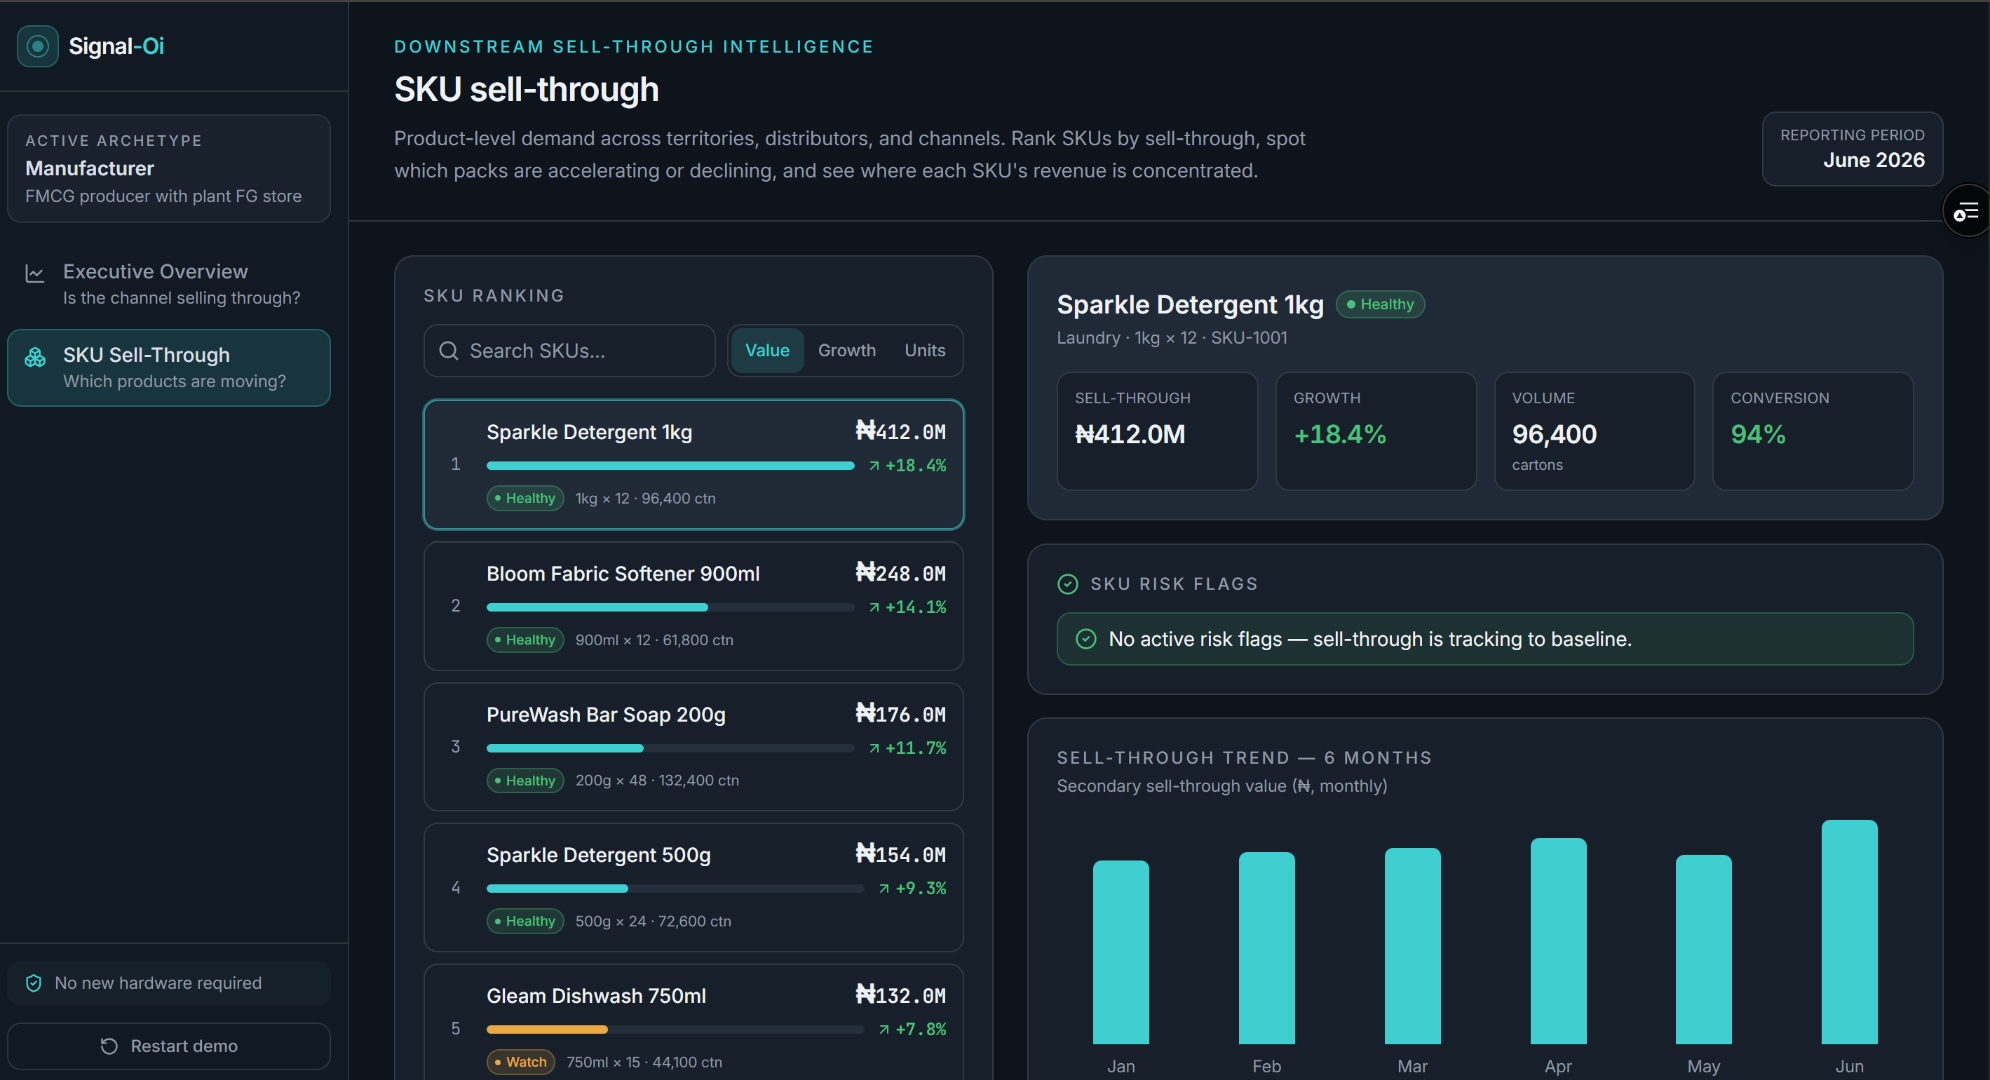Image resolution: width=1990 pixels, height=1080 pixels.
Task: Click Healthy badge on Sparkle Detergent 1kg card
Action: pyautogui.click(x=526, y=498)
